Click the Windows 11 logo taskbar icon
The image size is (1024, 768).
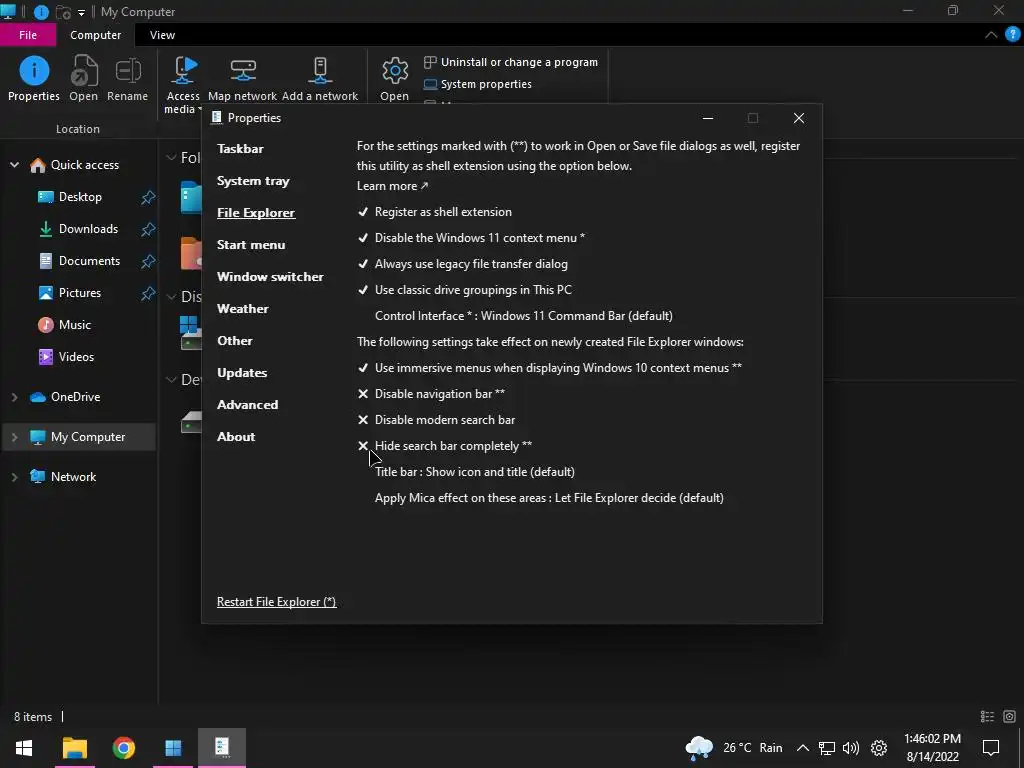coord(173,748)
